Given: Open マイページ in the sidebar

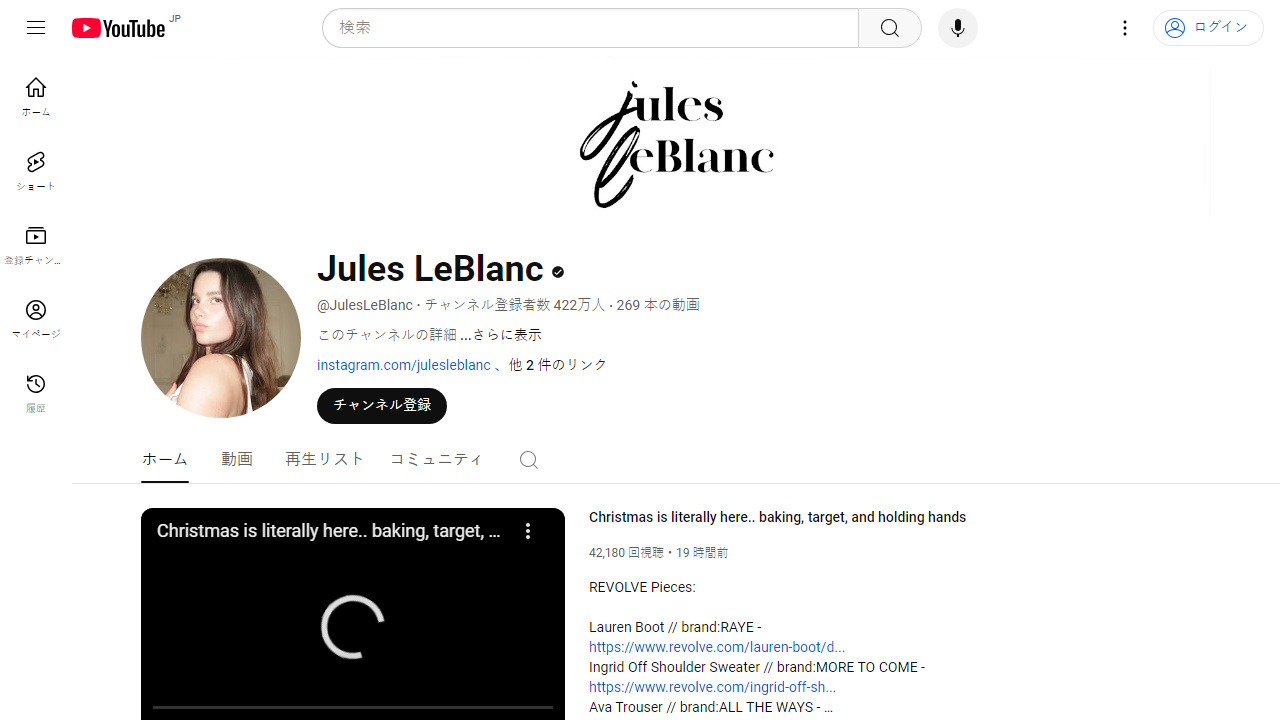Looking at the screenshot, I should click(36, 319).
